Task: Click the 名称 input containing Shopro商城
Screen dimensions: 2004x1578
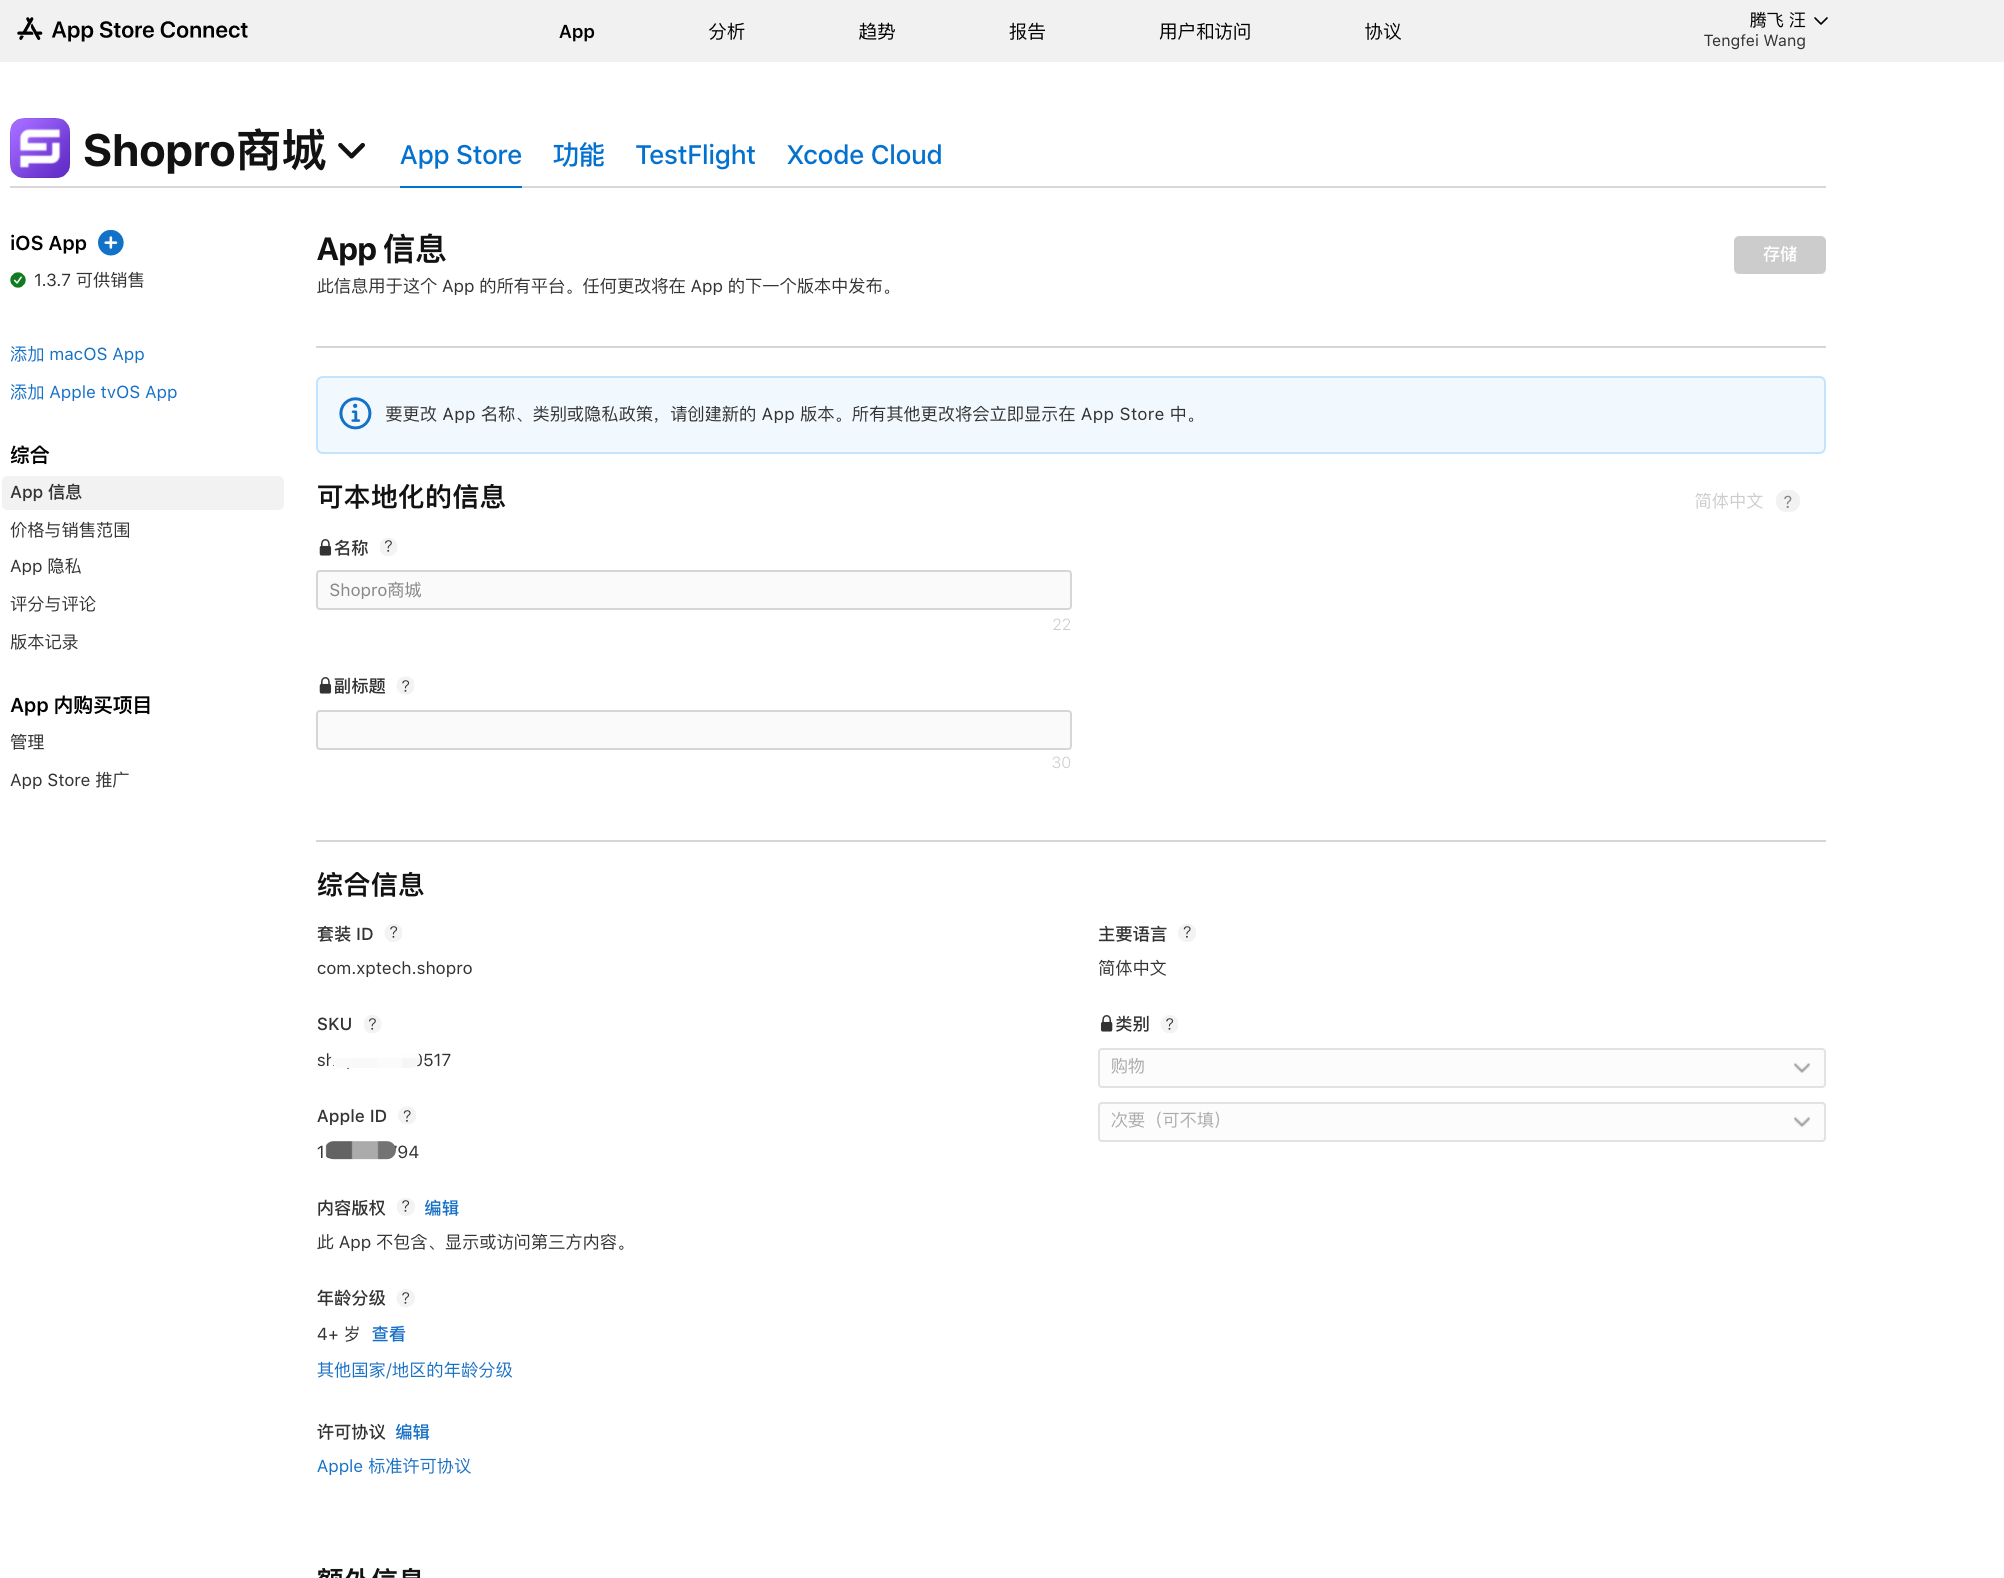Action: (x=693, y=590)
